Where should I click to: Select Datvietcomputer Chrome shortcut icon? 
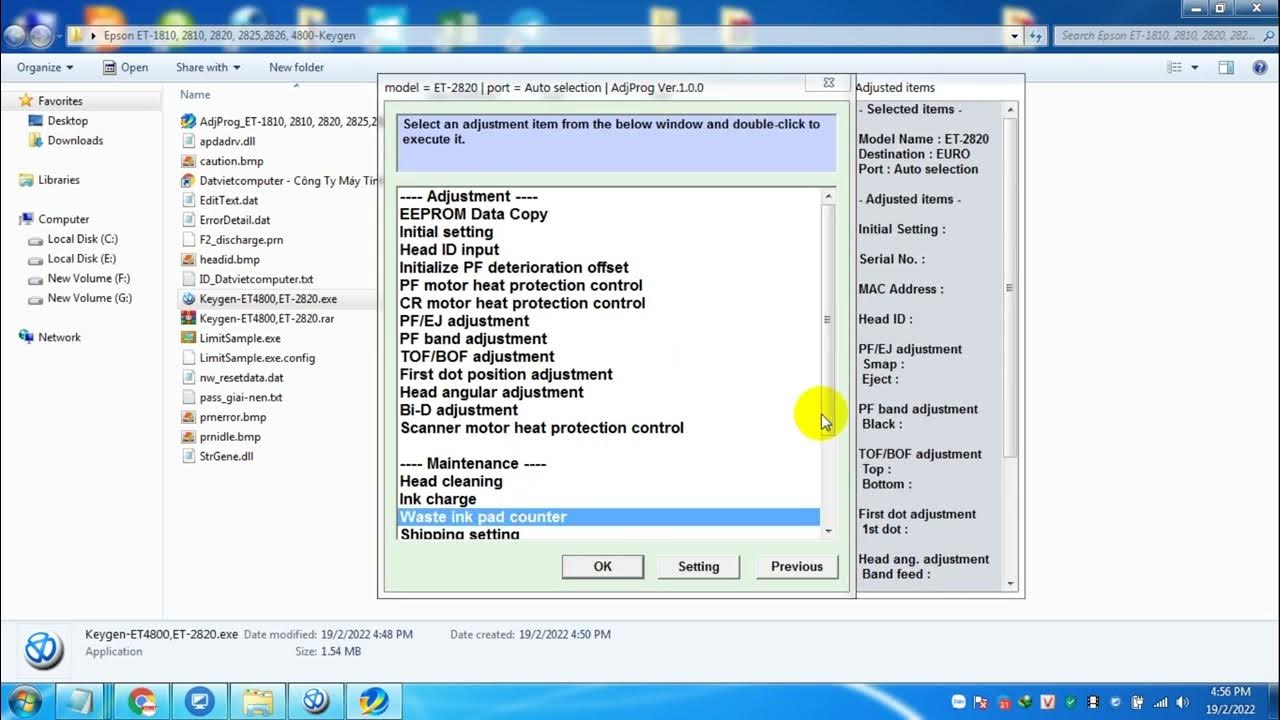[x=188, y=181]
